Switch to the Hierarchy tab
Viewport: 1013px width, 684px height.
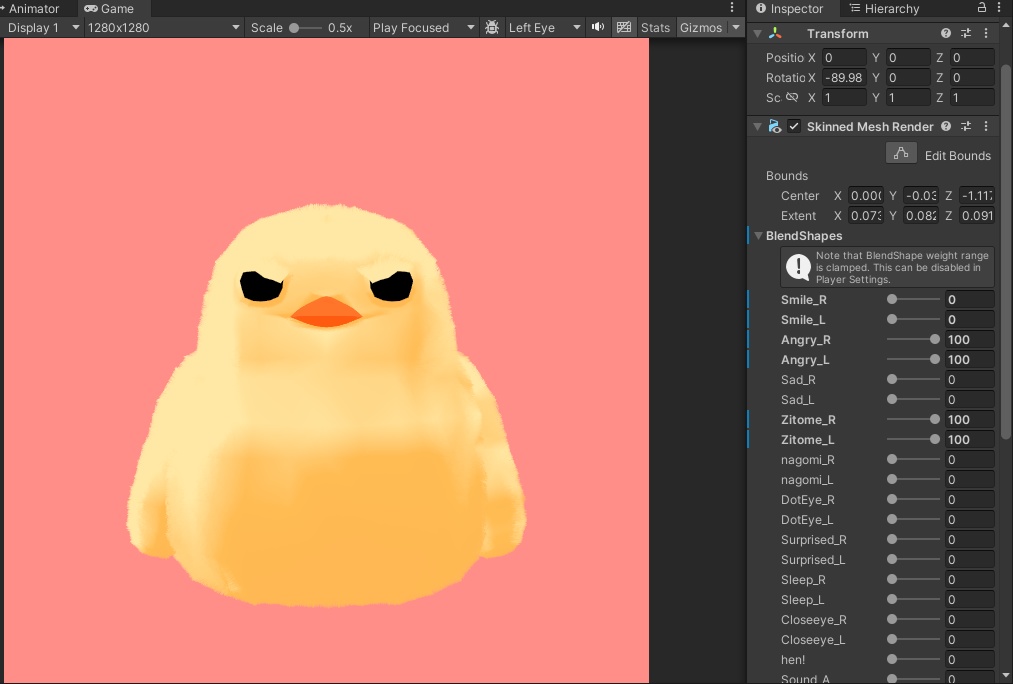point(884,9)
